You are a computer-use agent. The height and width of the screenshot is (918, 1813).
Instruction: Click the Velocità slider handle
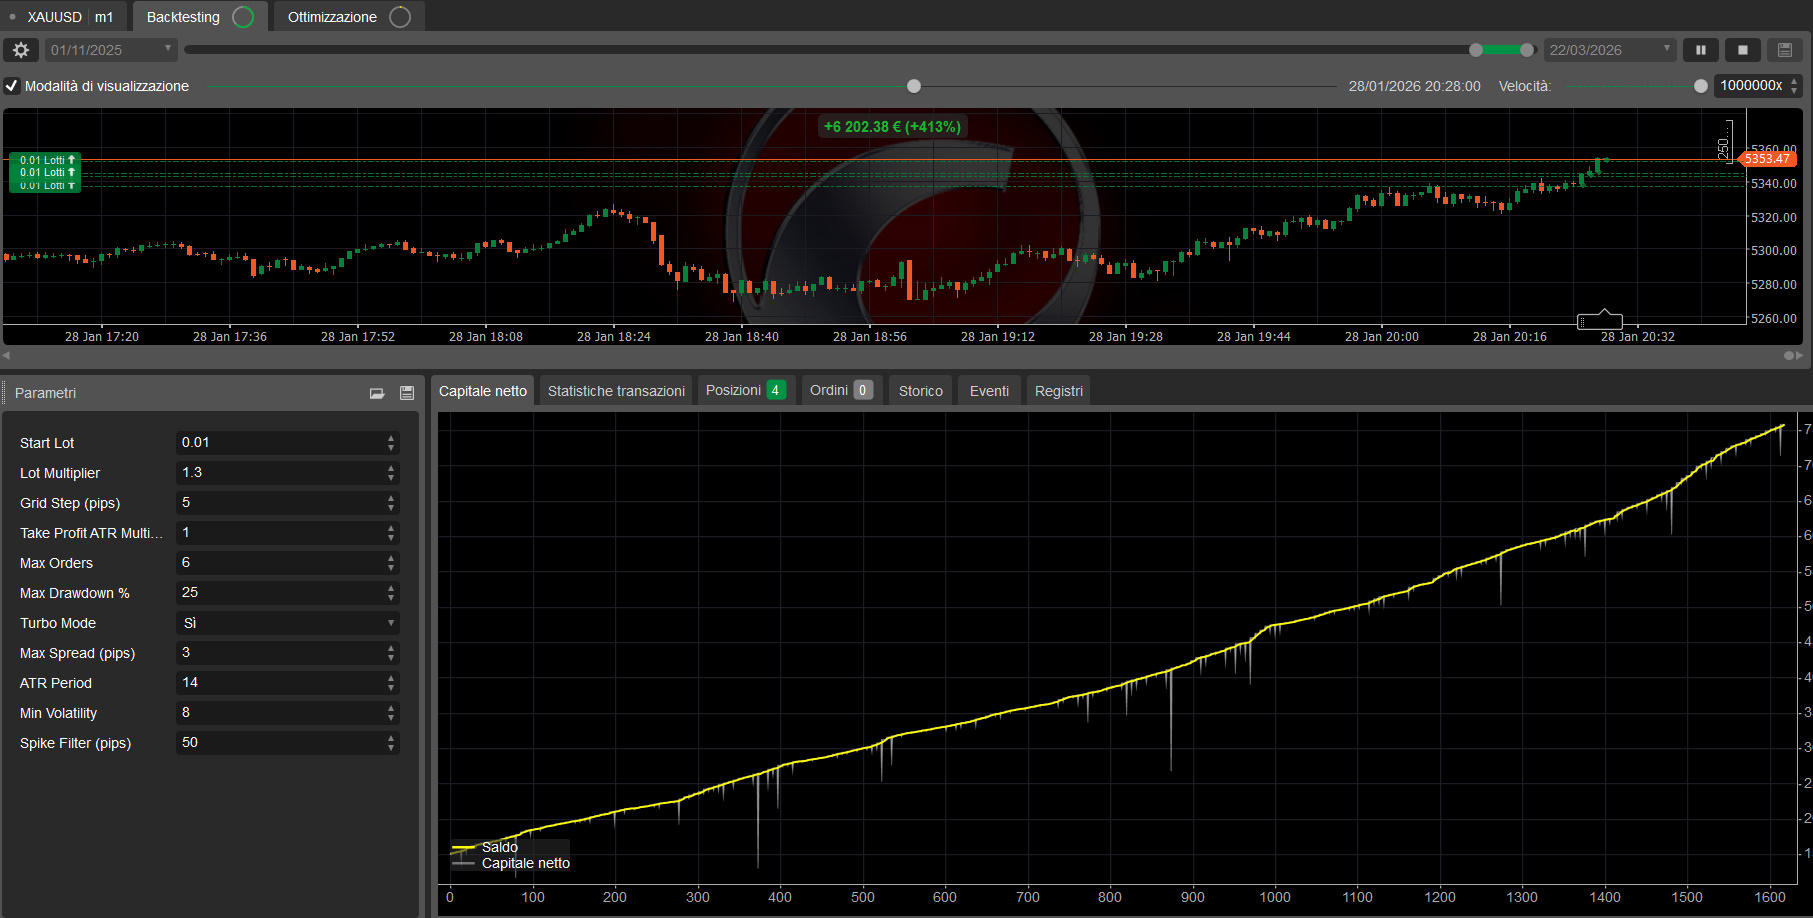[1701, 86]
